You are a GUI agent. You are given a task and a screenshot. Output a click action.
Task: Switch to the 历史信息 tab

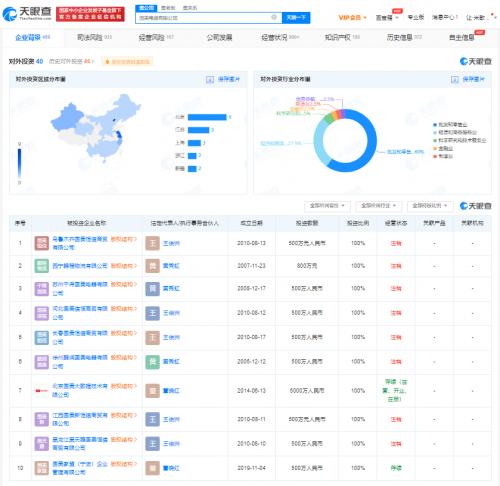click(404, 37)
